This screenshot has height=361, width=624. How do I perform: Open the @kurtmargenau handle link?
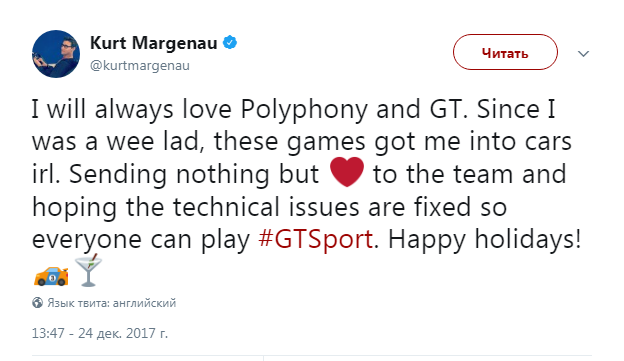pyautogui.click(x=140, y=65)
